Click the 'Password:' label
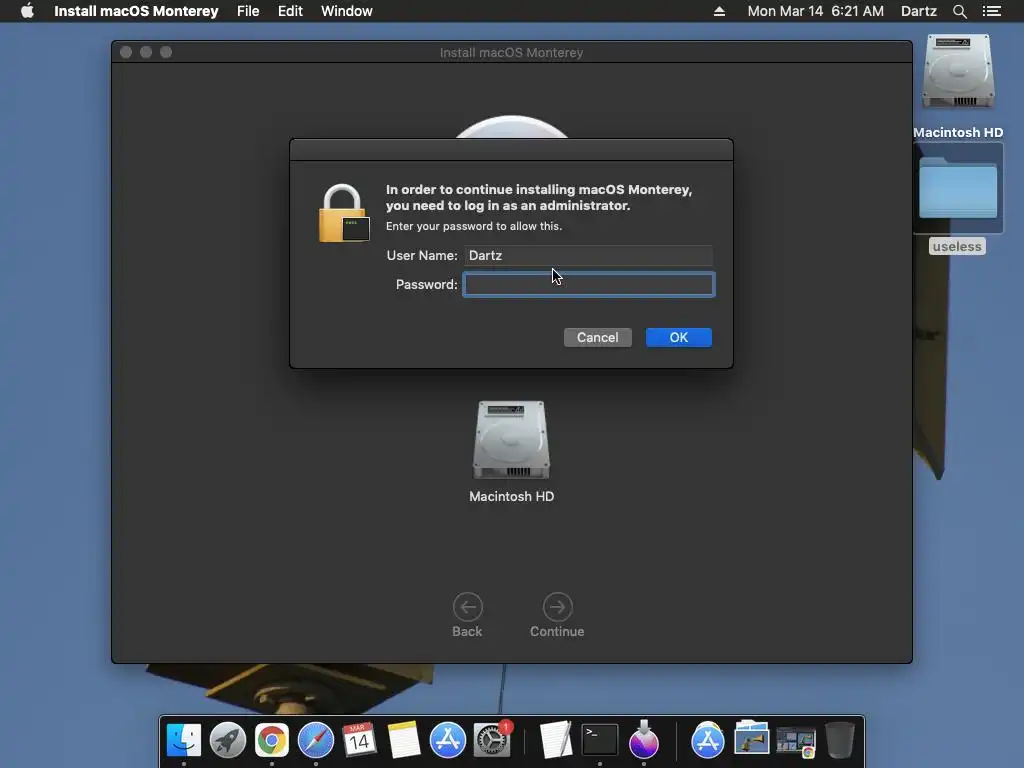The image size is (1024, 768). click(426, 285)
